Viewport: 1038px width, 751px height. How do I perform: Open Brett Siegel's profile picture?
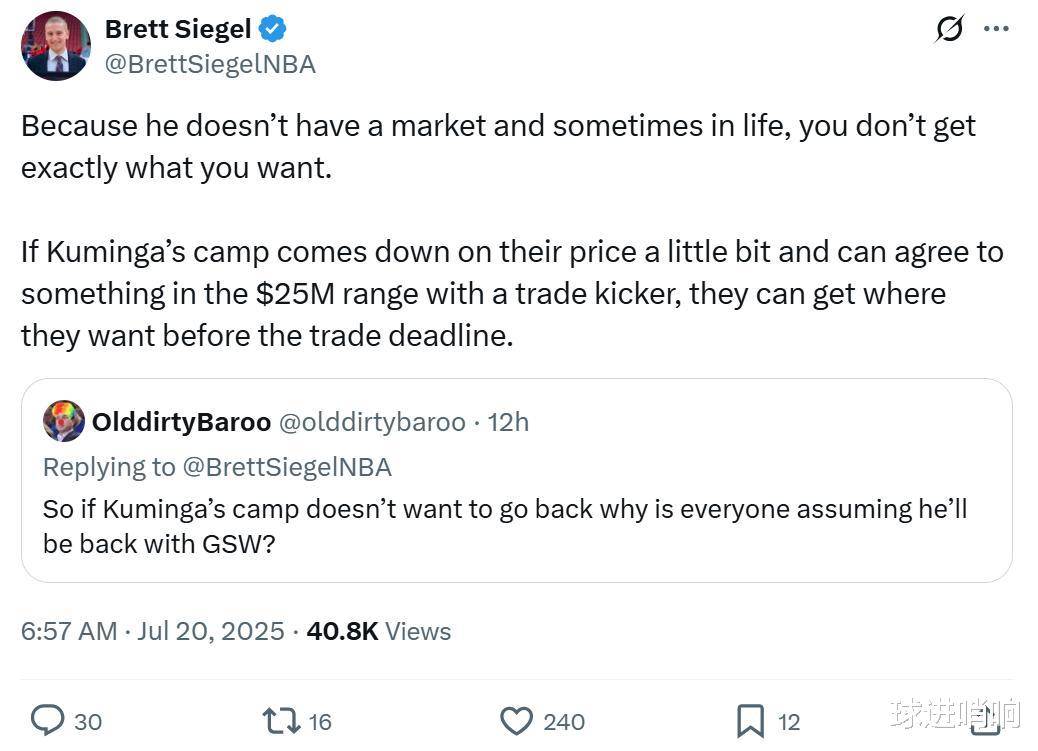click(x=56, y=46)
